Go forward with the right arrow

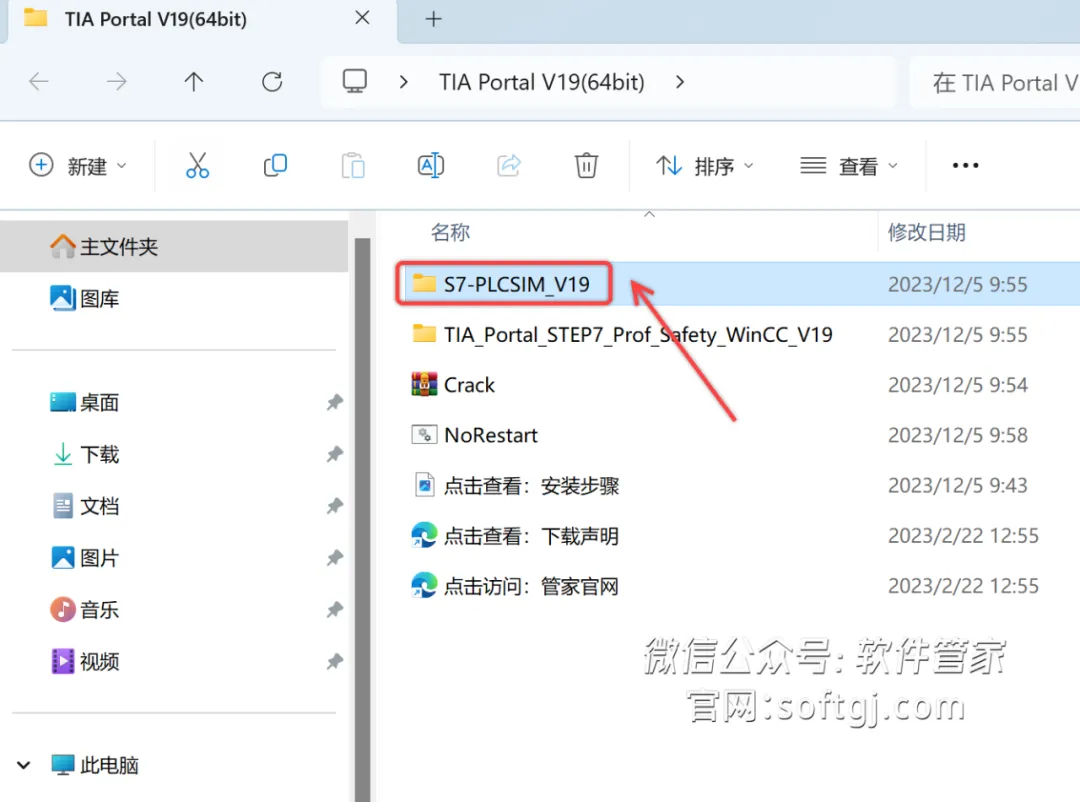(116, 82)
